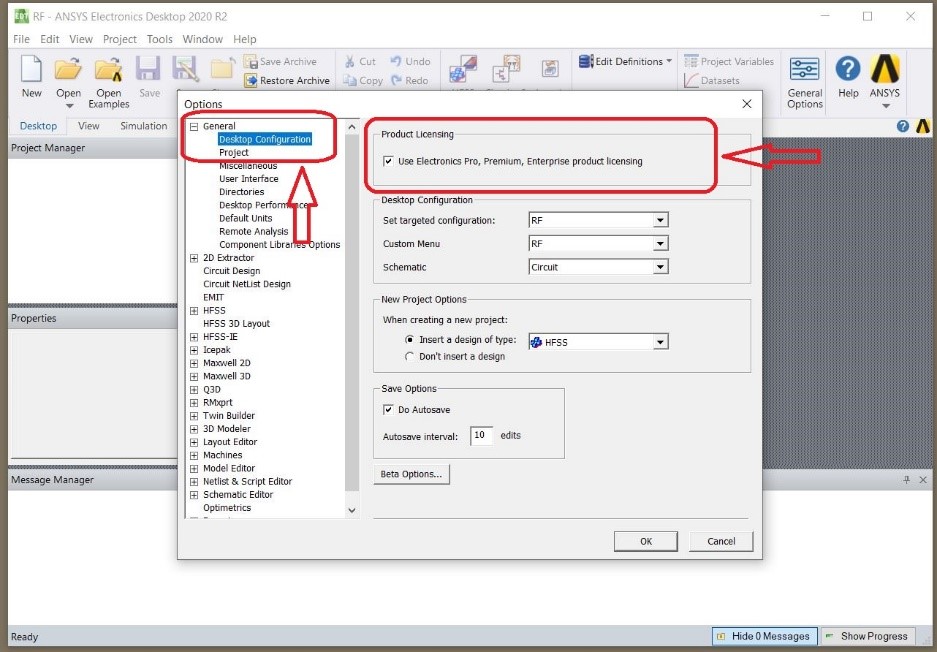This screenshot has height=652, width=937.
Task: Click the small blue help icon beside the ribbon tabs
Action: [x=902, y=126]
